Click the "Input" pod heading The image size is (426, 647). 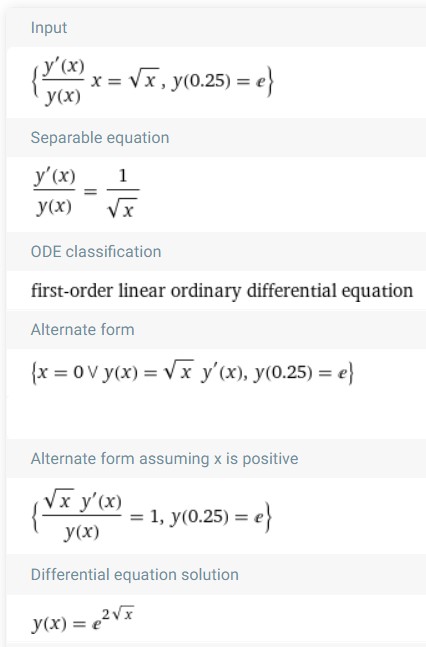point(49,28)
